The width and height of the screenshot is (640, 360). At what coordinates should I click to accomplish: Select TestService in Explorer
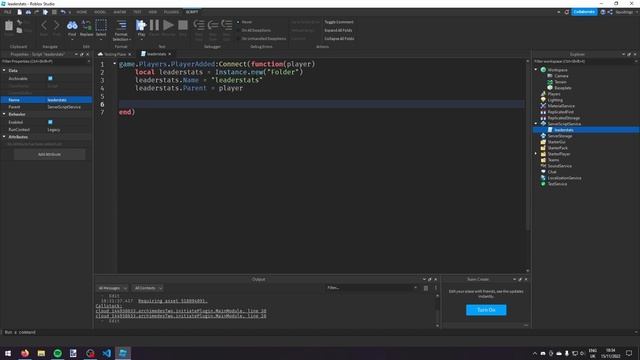[x=557, y=184]
